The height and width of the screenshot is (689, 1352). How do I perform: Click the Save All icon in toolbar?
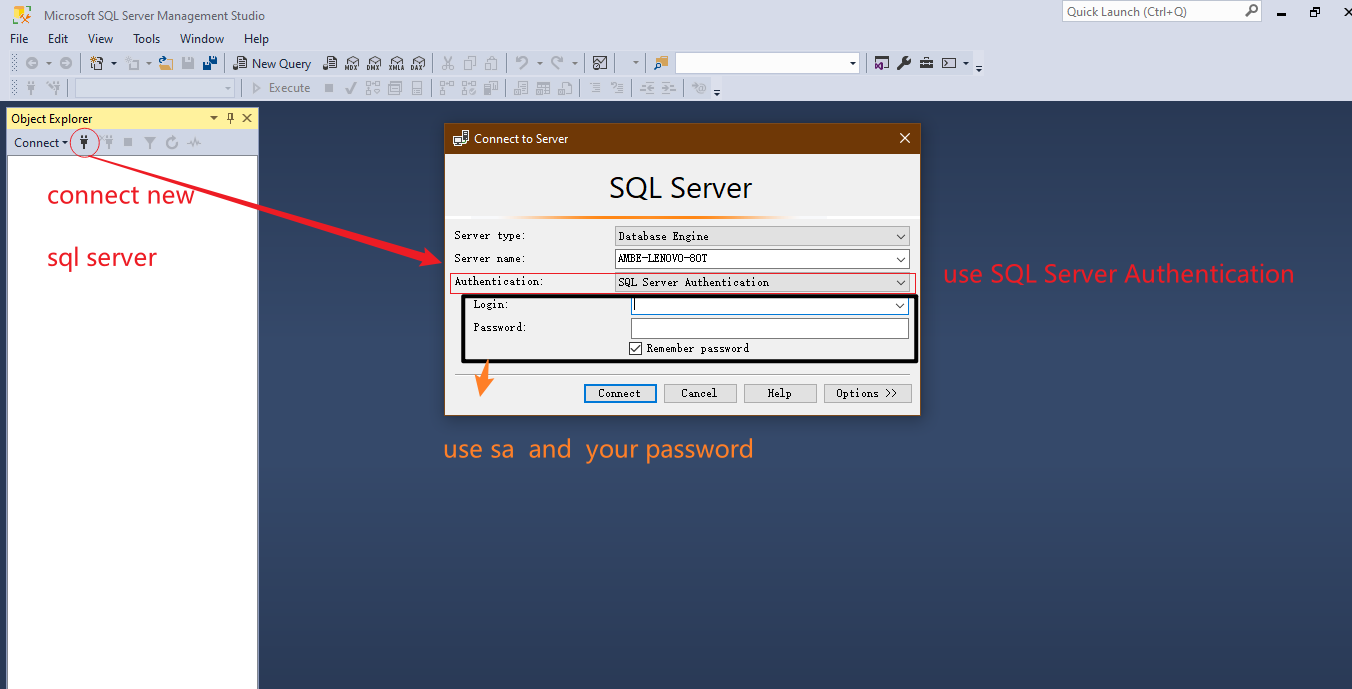tap(210, 63)
